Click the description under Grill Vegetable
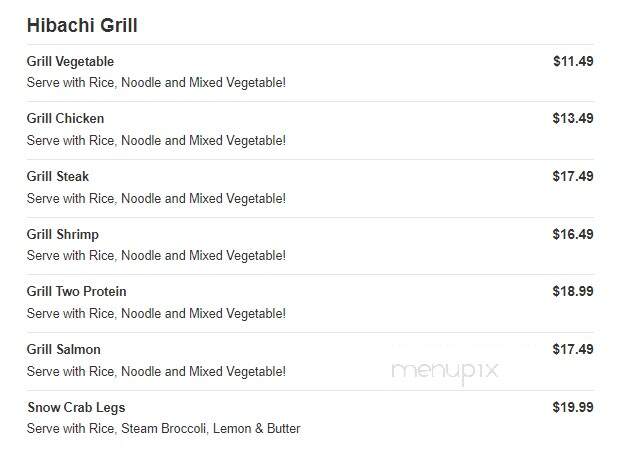Screen dimensions: 624x453 point(156,83)
